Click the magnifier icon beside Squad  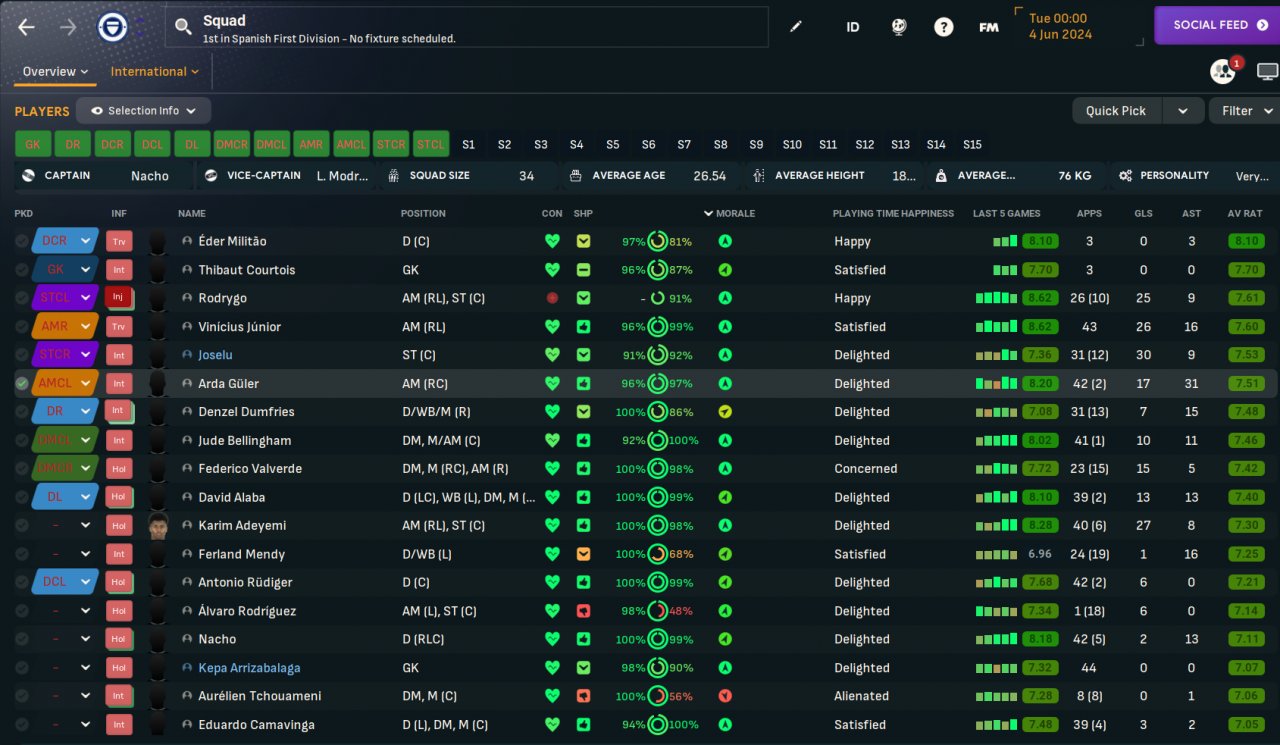pyautogui.click(x=182, y=27)
